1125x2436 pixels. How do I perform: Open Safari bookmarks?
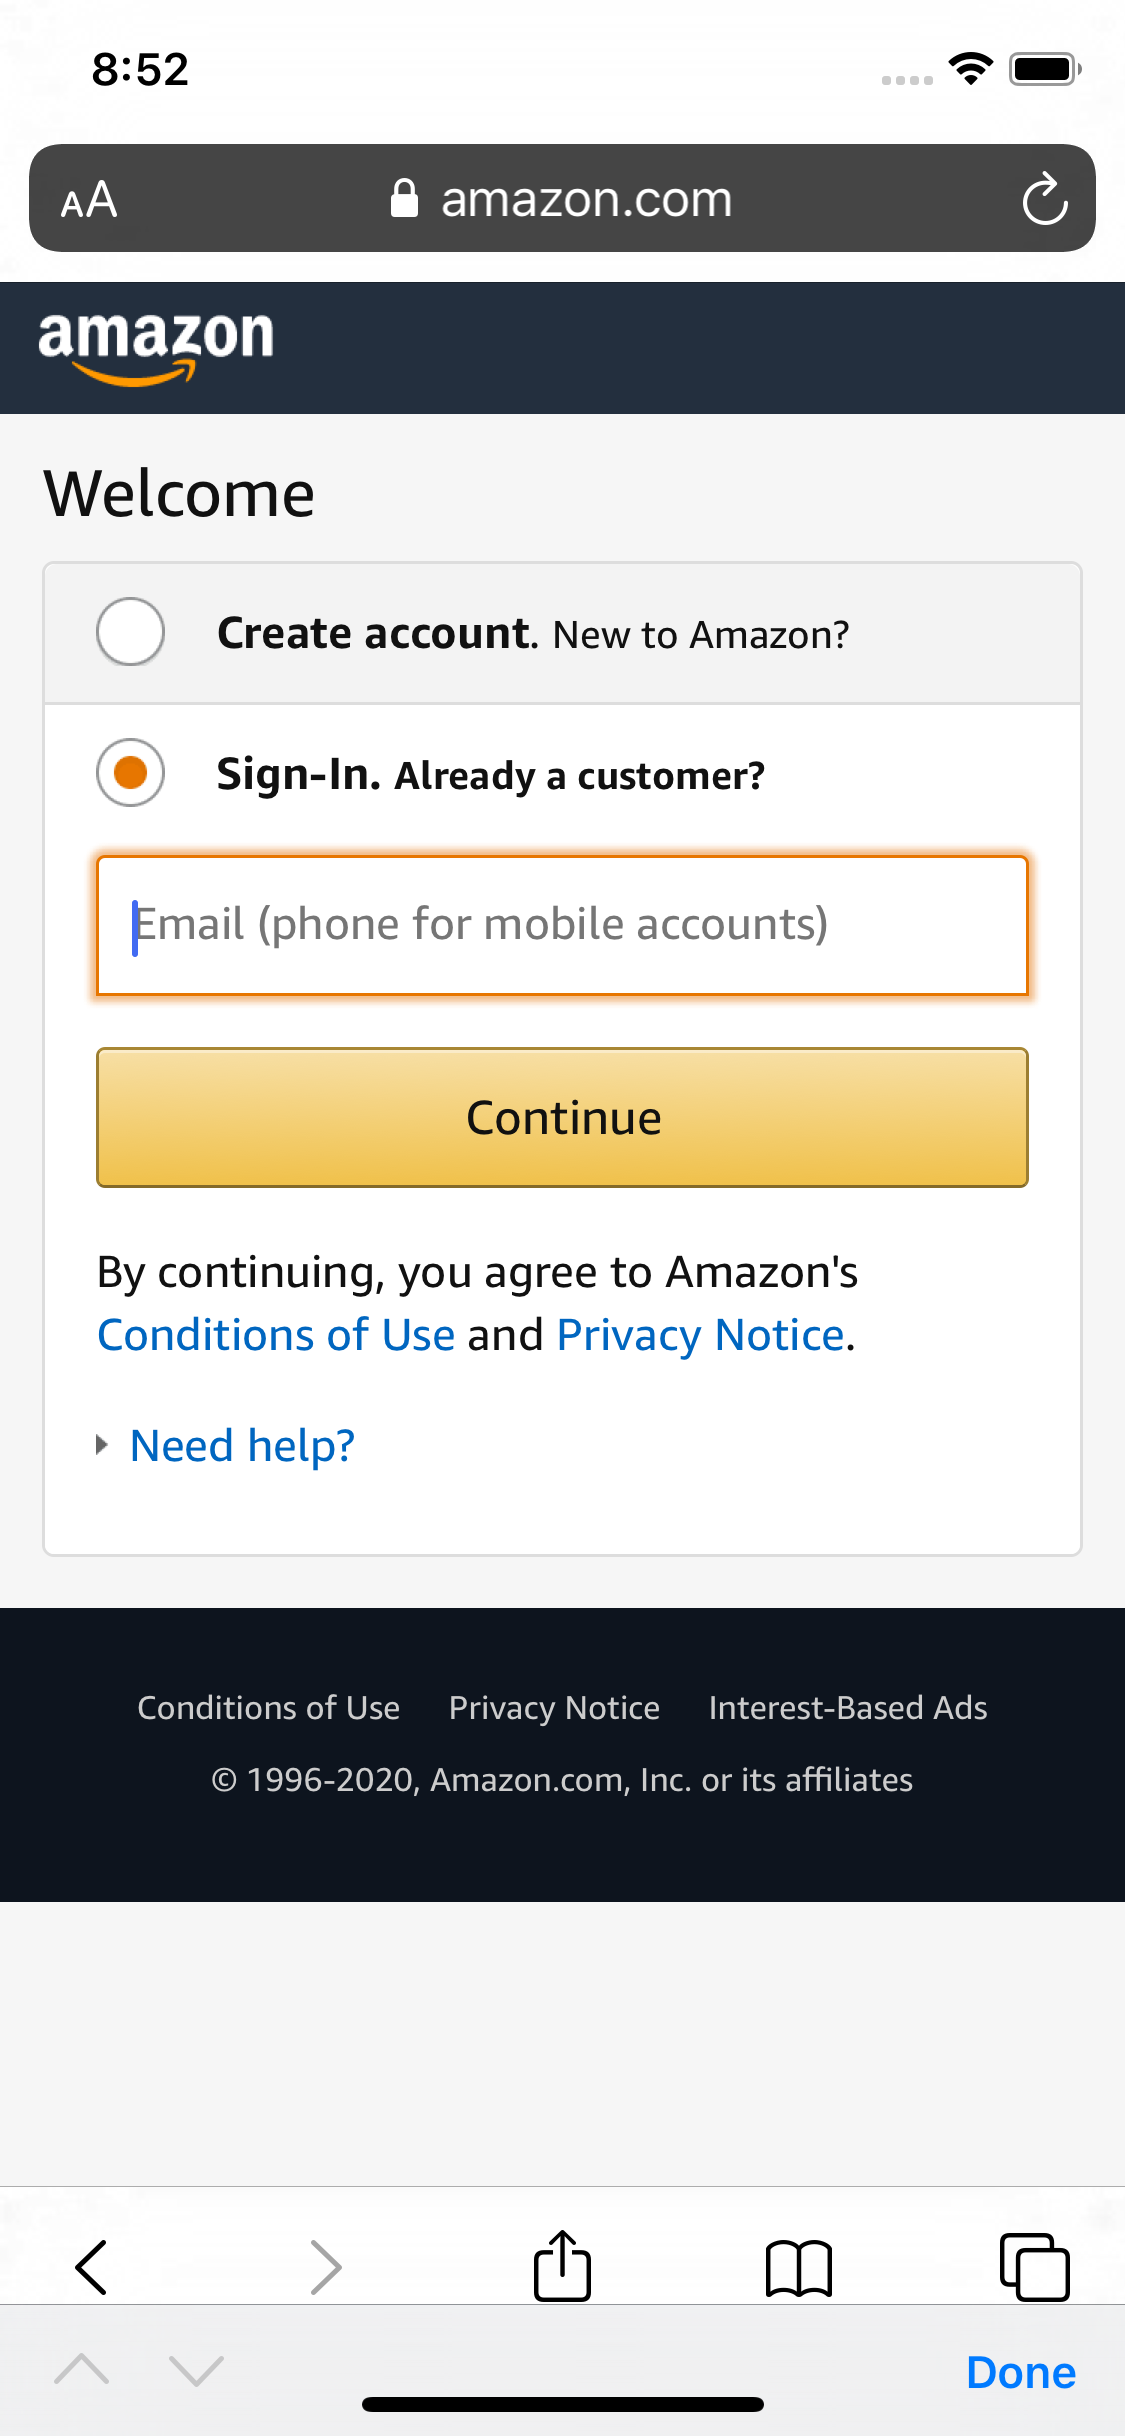click(x=799, y=2267)
